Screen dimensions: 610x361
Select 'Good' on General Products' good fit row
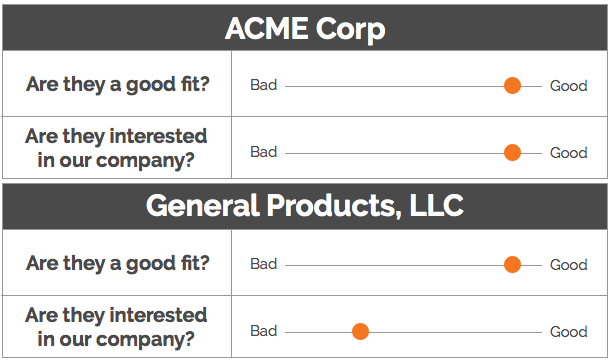(x=568, y=265)
